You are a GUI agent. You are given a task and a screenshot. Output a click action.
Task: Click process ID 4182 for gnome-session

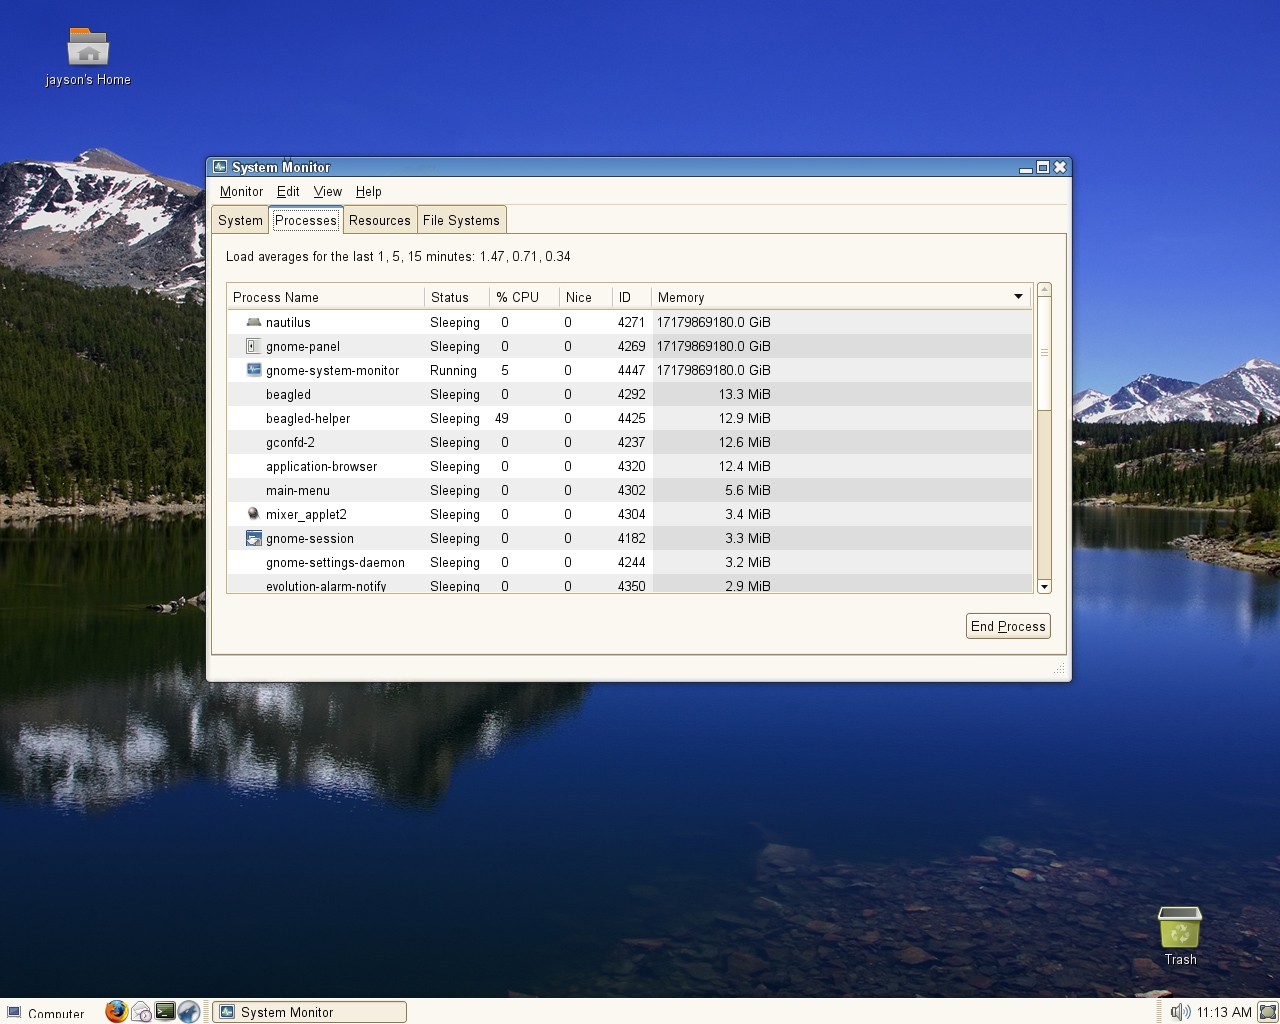coord(631,538)
